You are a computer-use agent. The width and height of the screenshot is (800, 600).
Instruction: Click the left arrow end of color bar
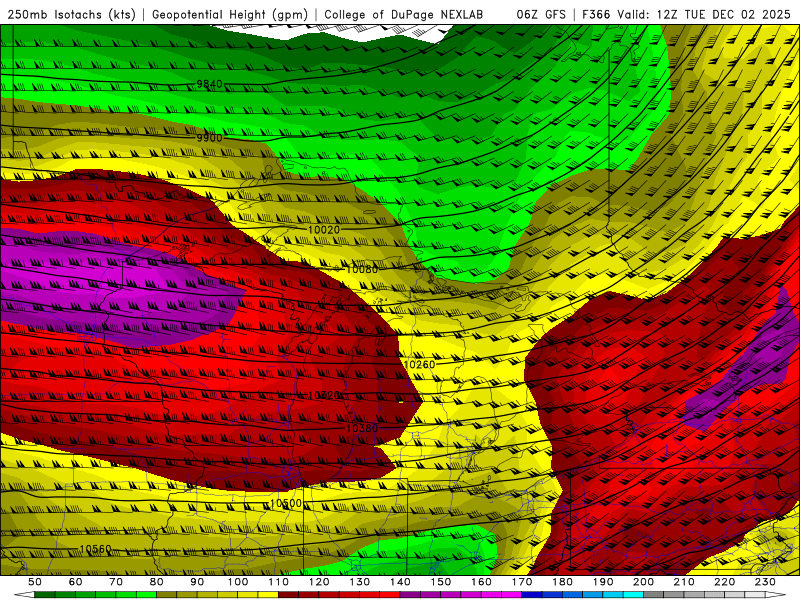(24, 595)
